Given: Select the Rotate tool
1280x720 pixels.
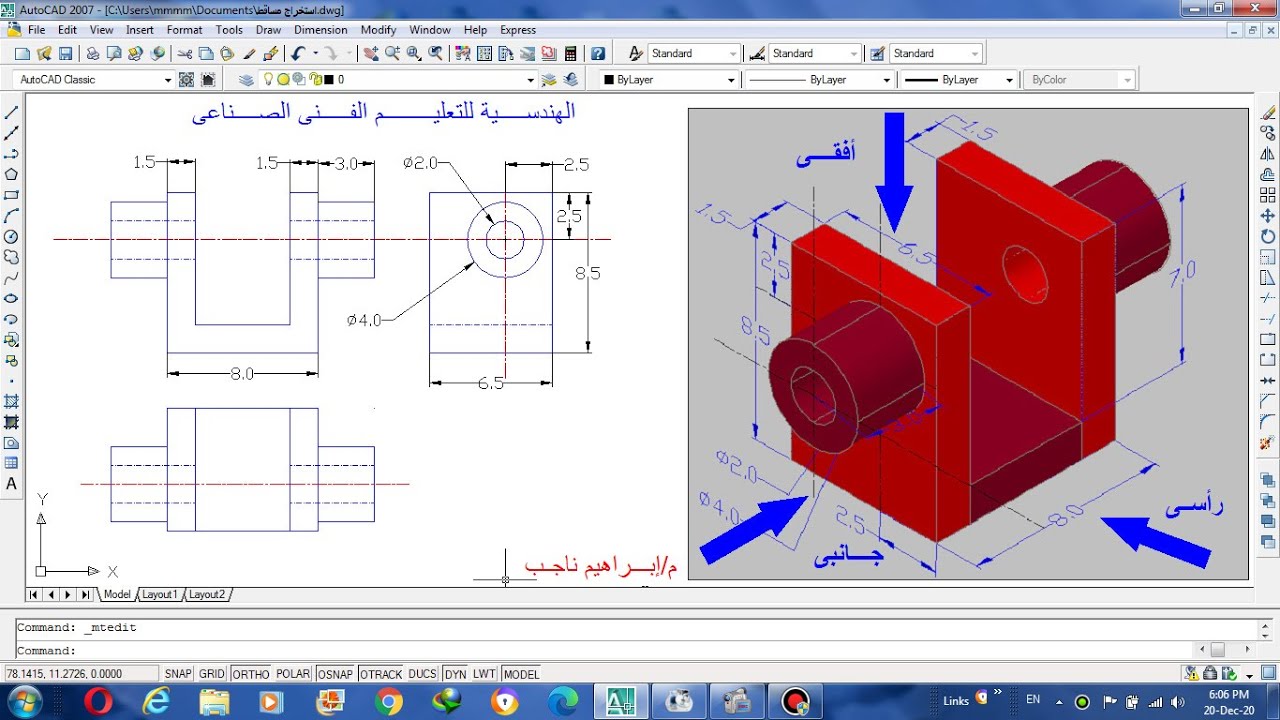Looking at the screenshot, I should (x=1268, y=236).
